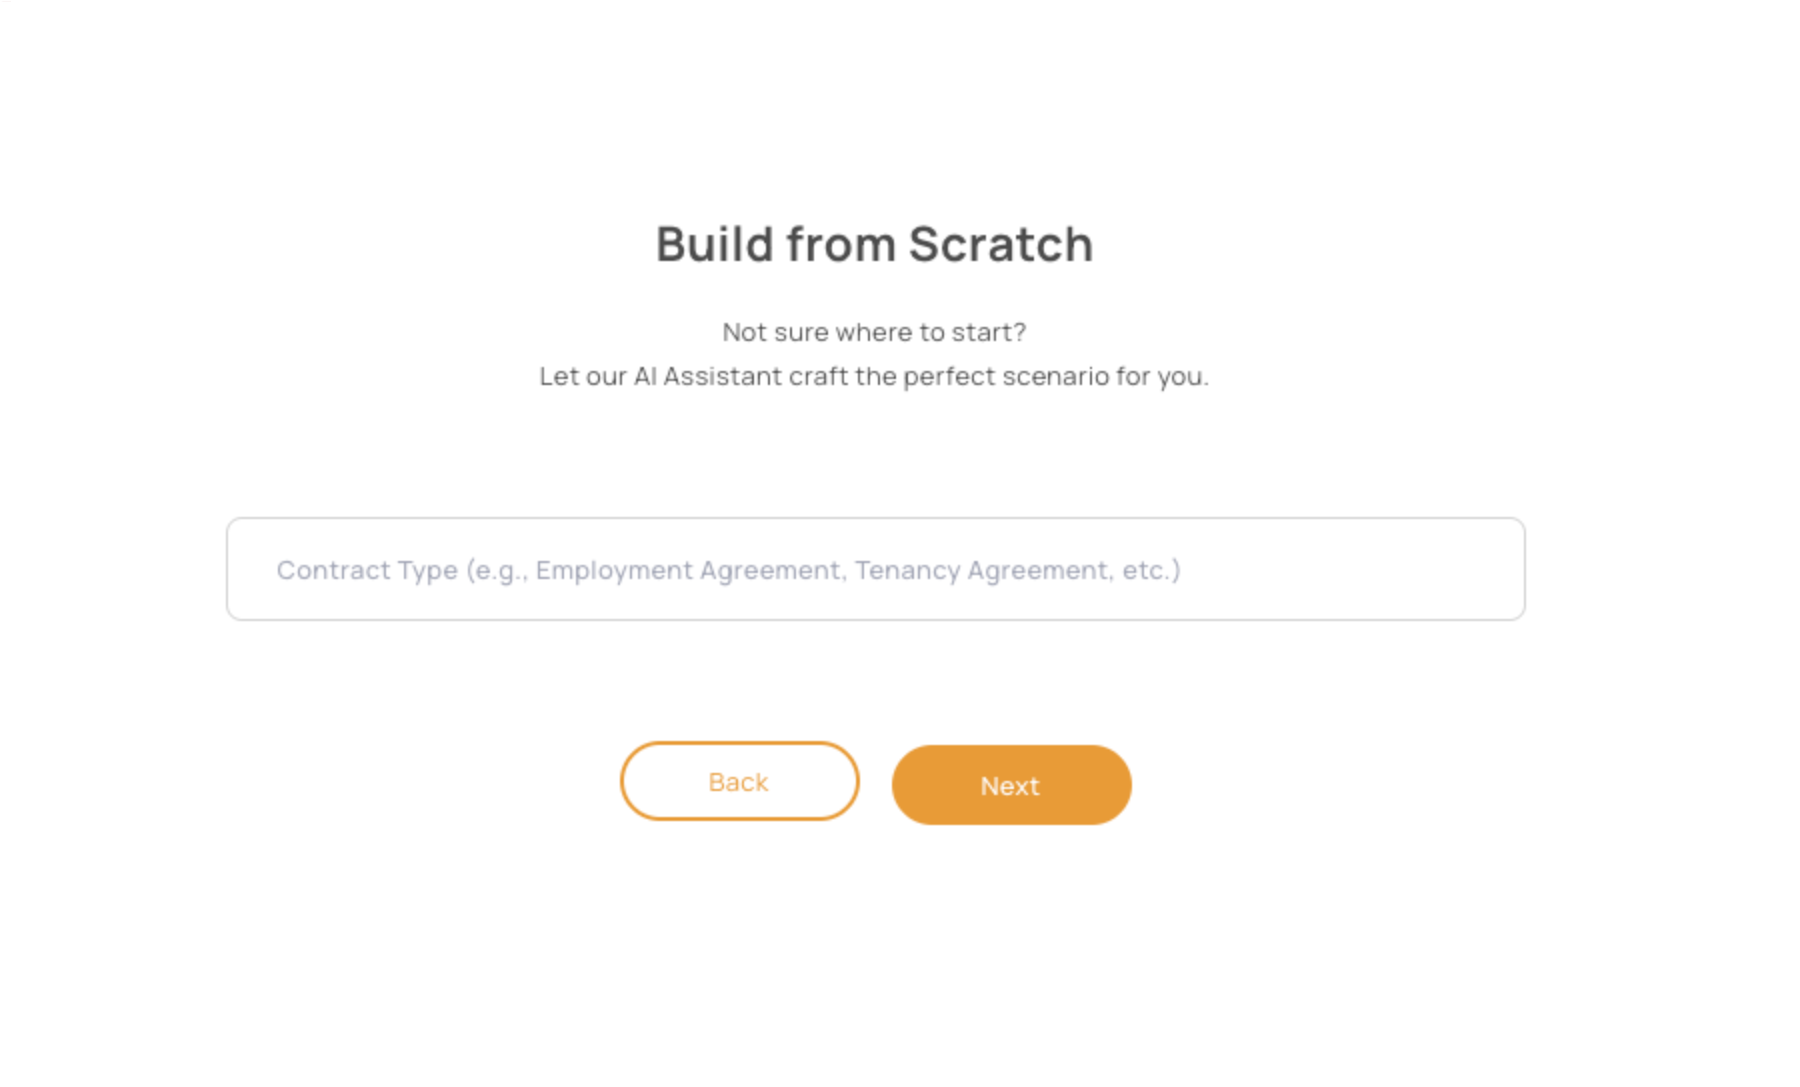Click the AI Assistant description line
This screenshot has height=1087, width=1800.
click(874, 377)
